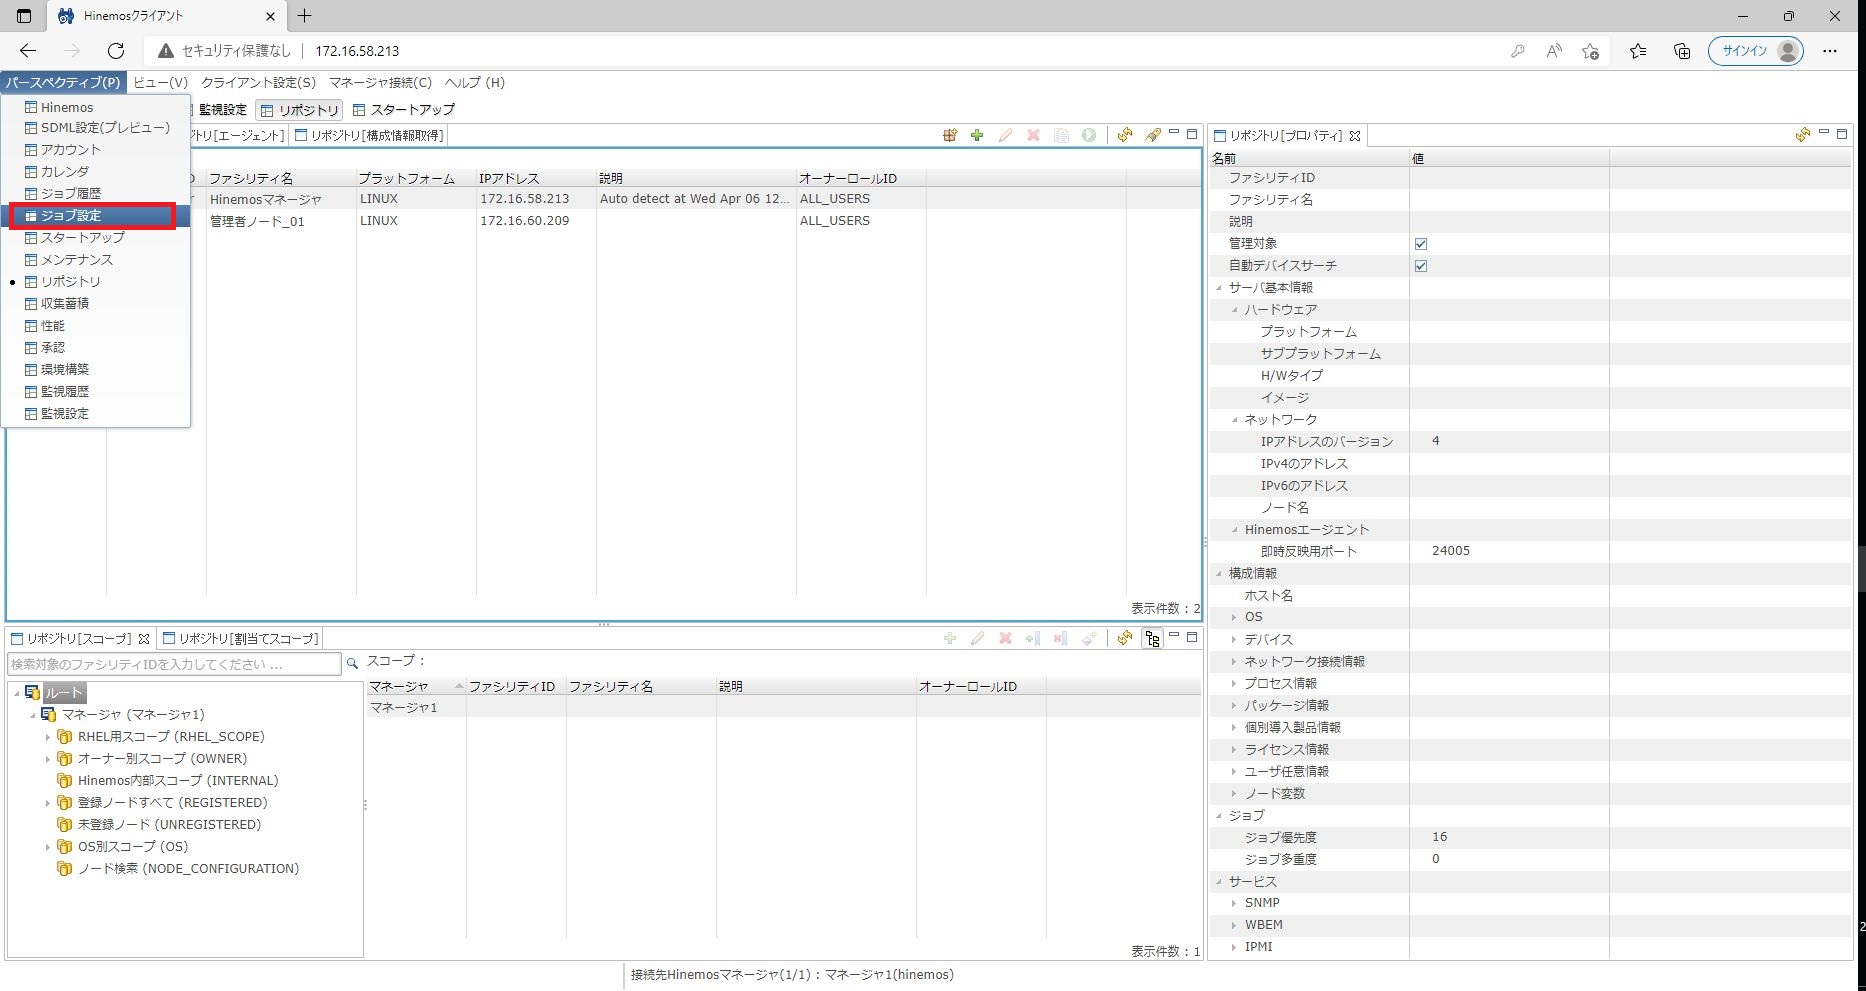Screen dimensions: 1866x991
Task: Expand the プロセス情報 property row
Action: [1234, 683]
